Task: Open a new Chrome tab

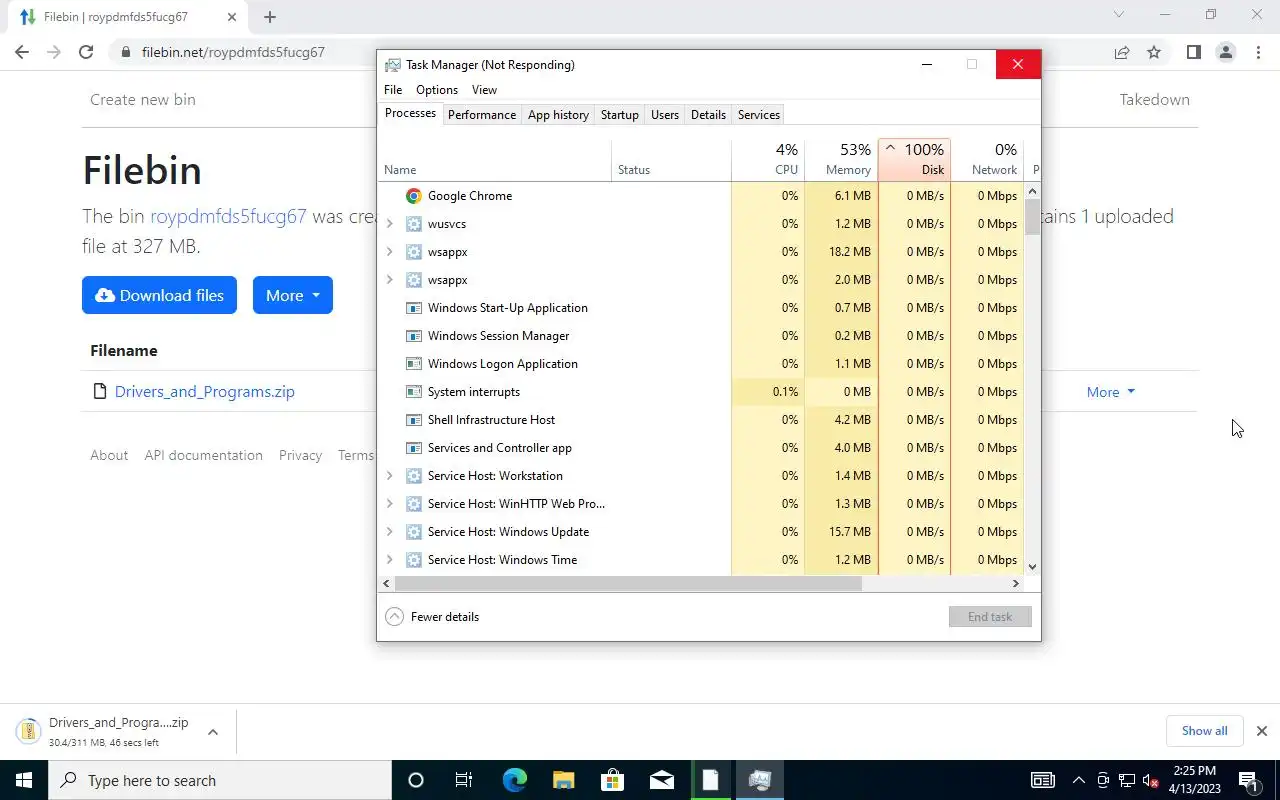Action: [270, 17]
